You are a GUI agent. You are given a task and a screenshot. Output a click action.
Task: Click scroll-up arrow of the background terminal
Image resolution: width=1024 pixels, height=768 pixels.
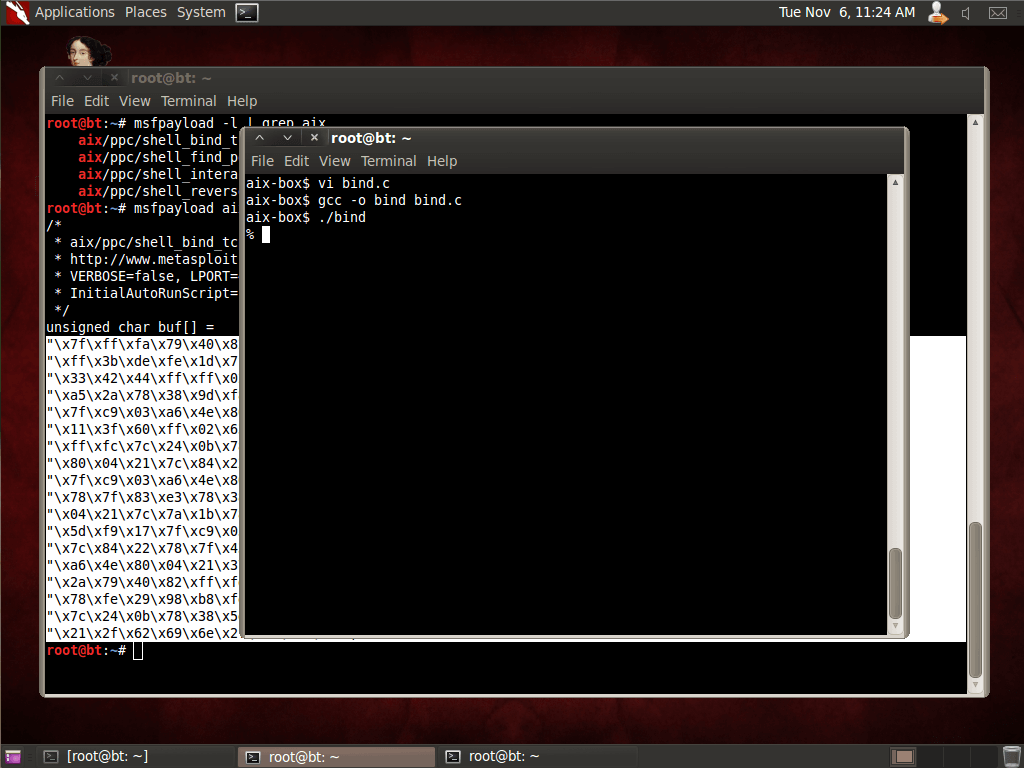point(975,122)
